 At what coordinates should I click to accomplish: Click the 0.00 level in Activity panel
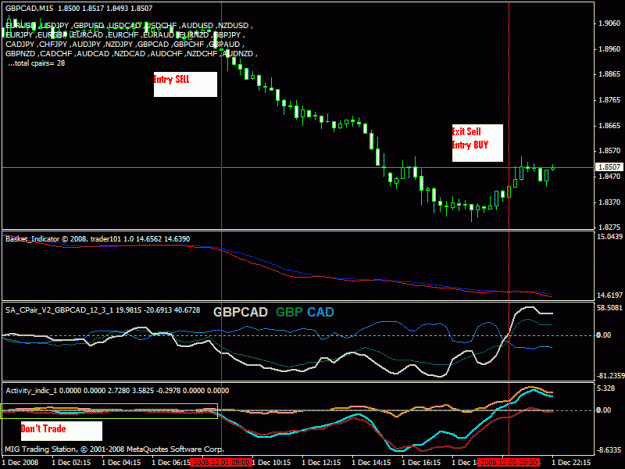[604, 410]
